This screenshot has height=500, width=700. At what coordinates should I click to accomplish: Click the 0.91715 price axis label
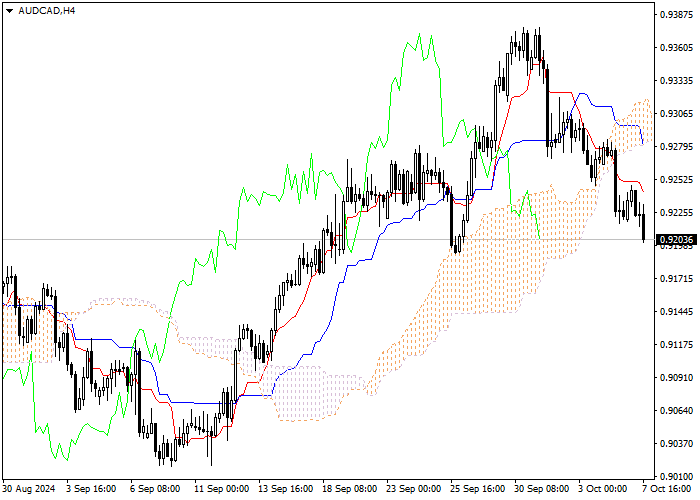(676, 279)
